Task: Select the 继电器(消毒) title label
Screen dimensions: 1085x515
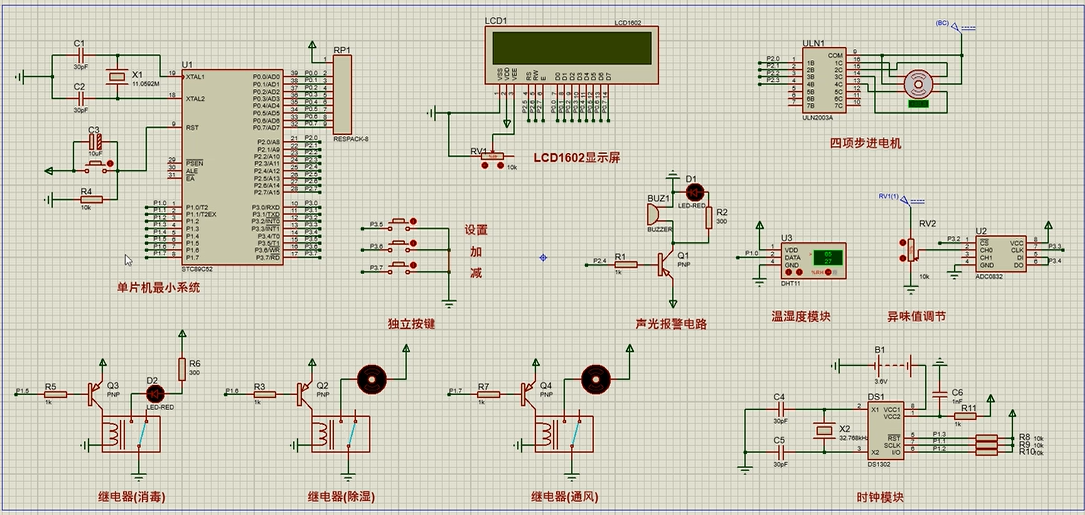Action: pos(131,496)
